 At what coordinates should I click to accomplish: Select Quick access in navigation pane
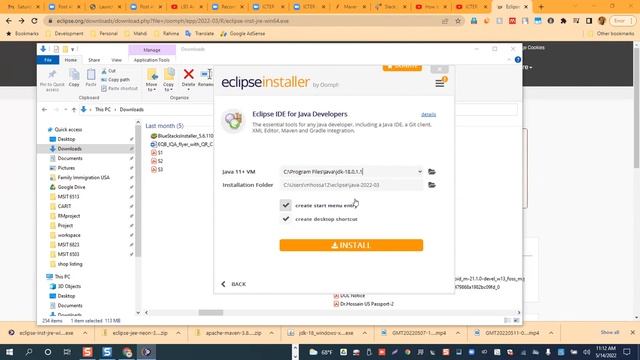point(68,129)
